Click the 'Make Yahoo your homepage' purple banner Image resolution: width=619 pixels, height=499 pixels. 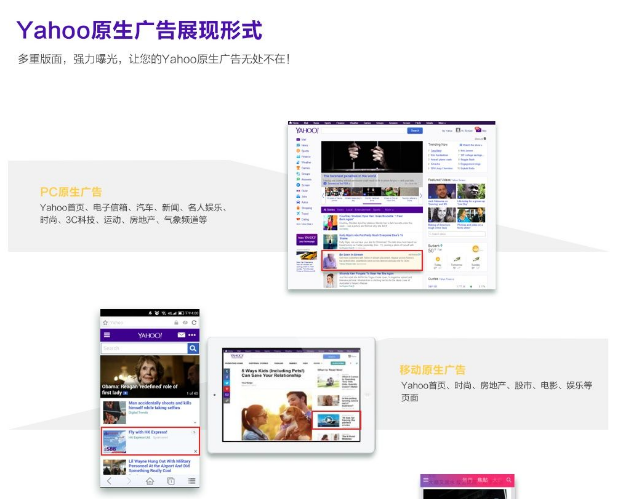307,239
